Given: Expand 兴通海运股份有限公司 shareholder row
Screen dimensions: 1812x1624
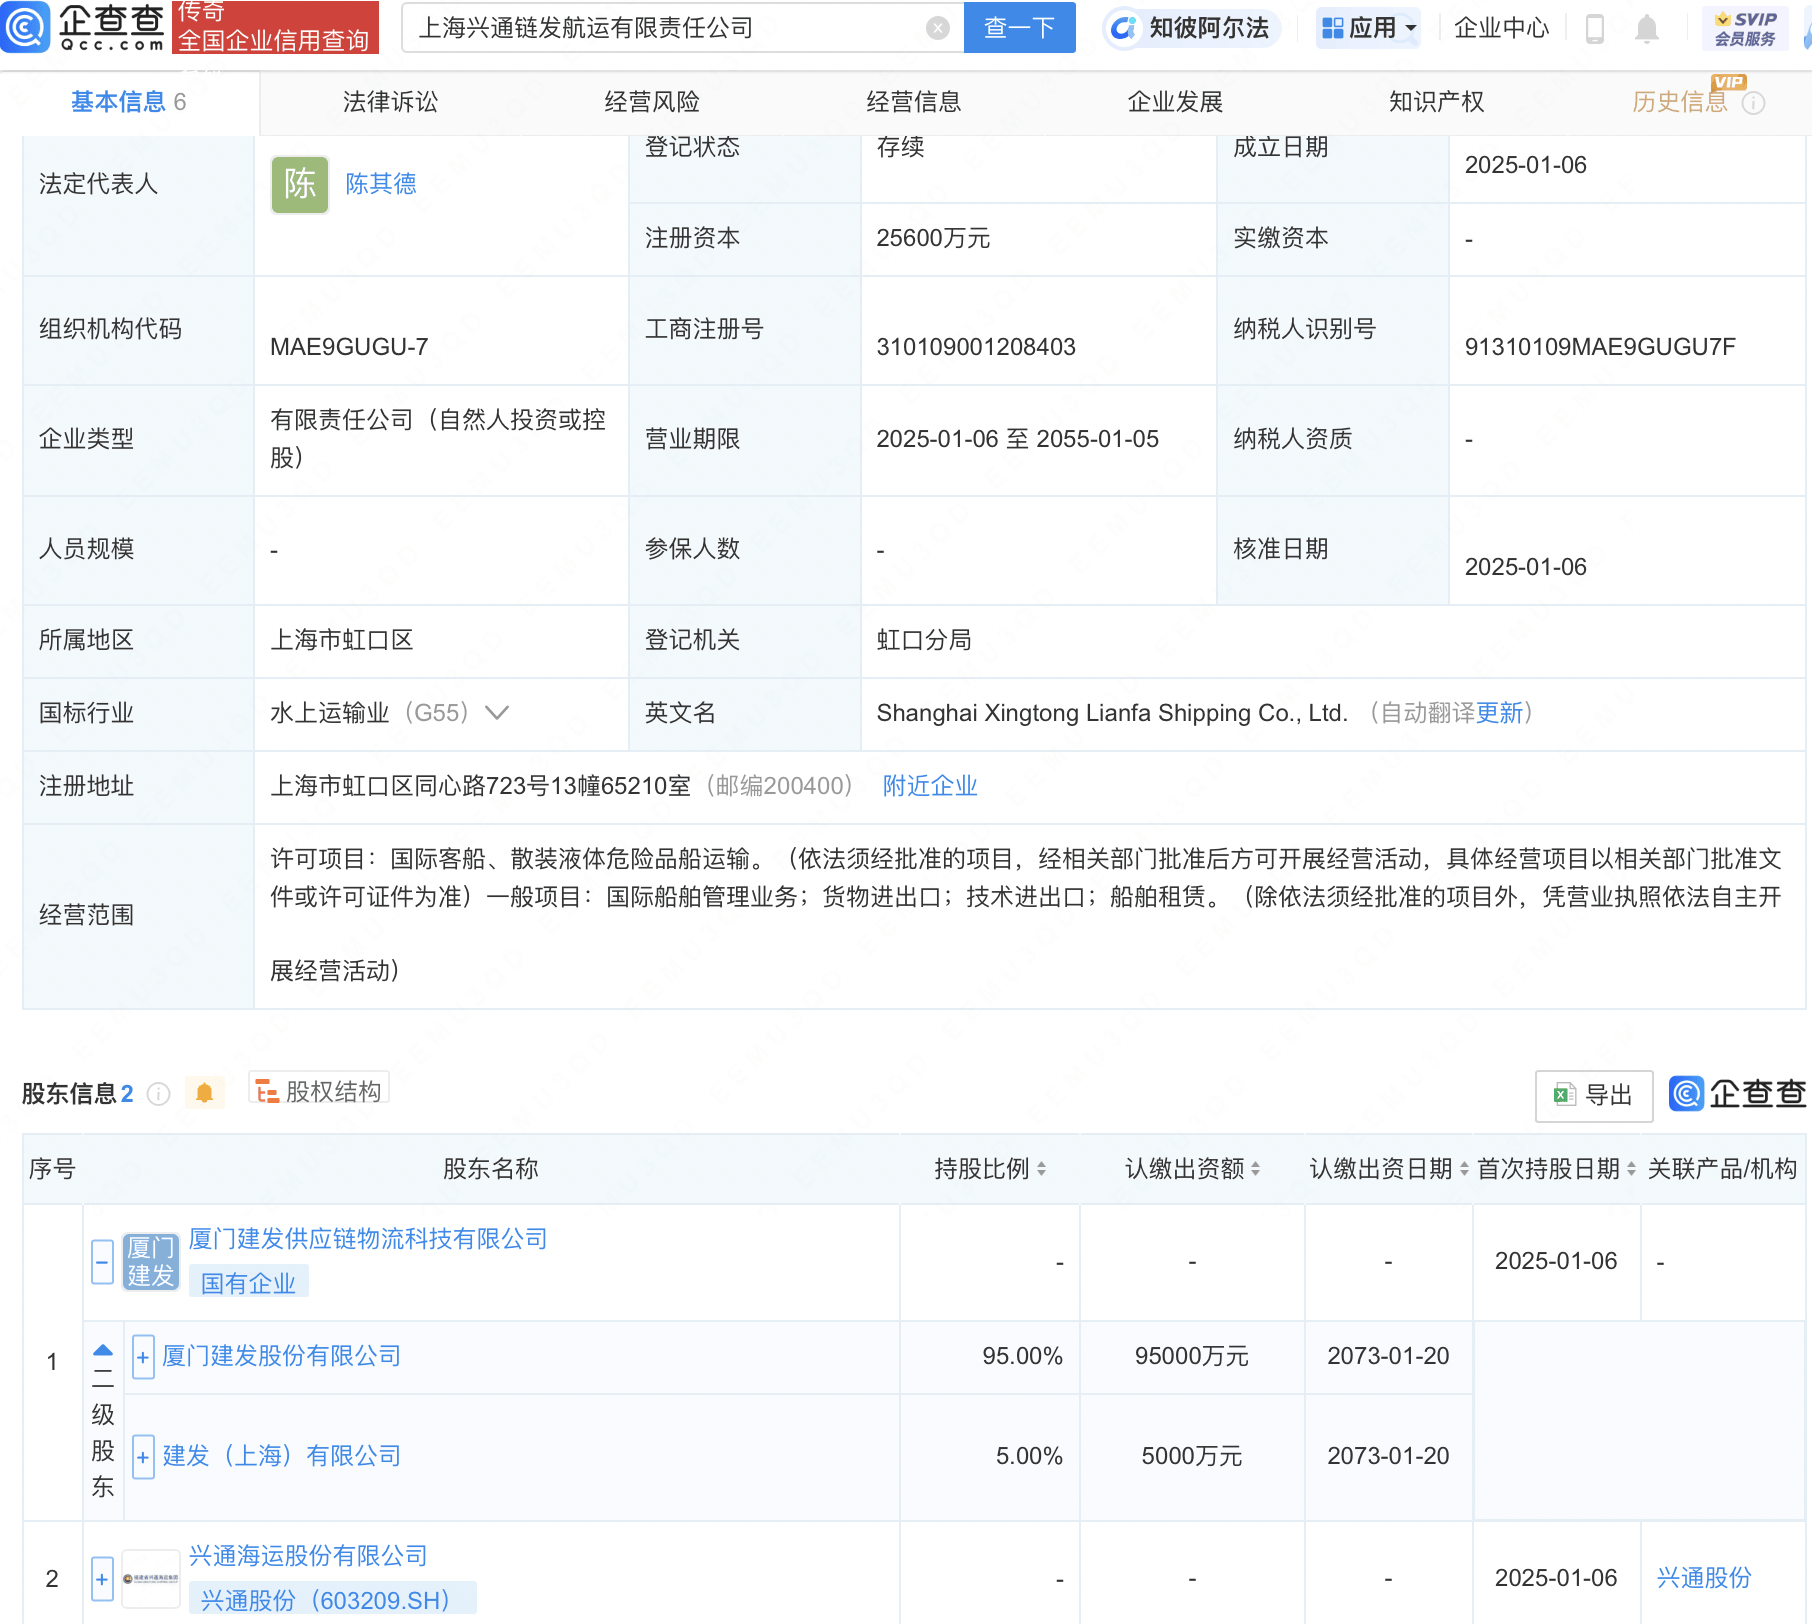Looking at the screenshot, I should 102,1579.
